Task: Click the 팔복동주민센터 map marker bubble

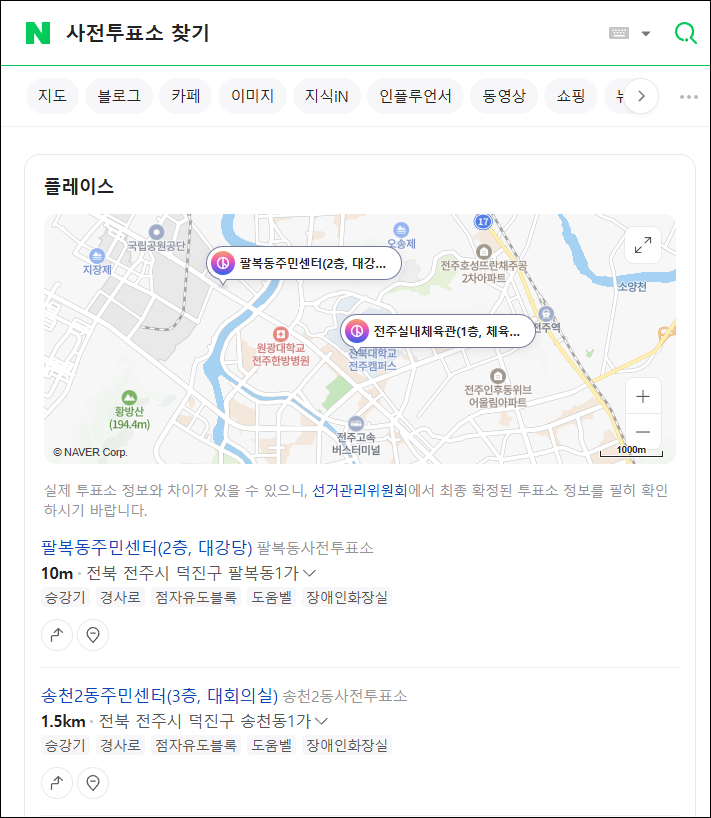Action: point(304,263)
